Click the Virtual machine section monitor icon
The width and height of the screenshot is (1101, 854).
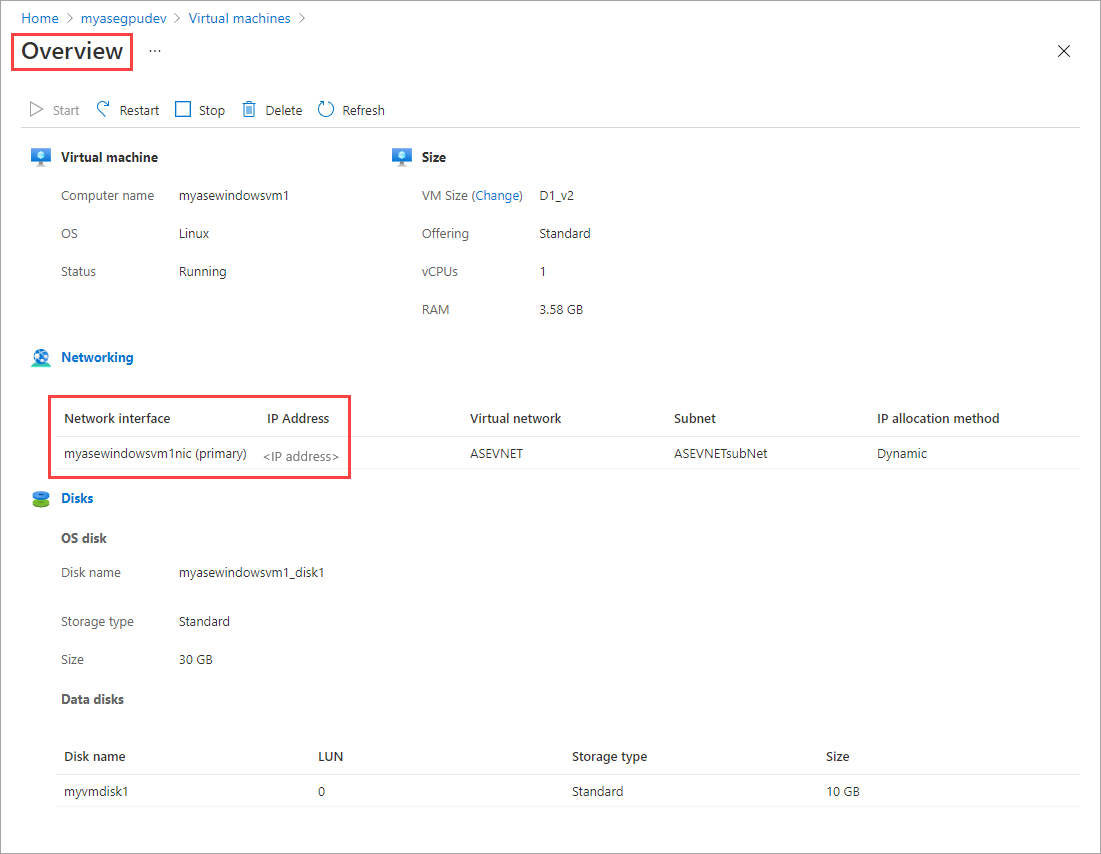pos(40,156)
